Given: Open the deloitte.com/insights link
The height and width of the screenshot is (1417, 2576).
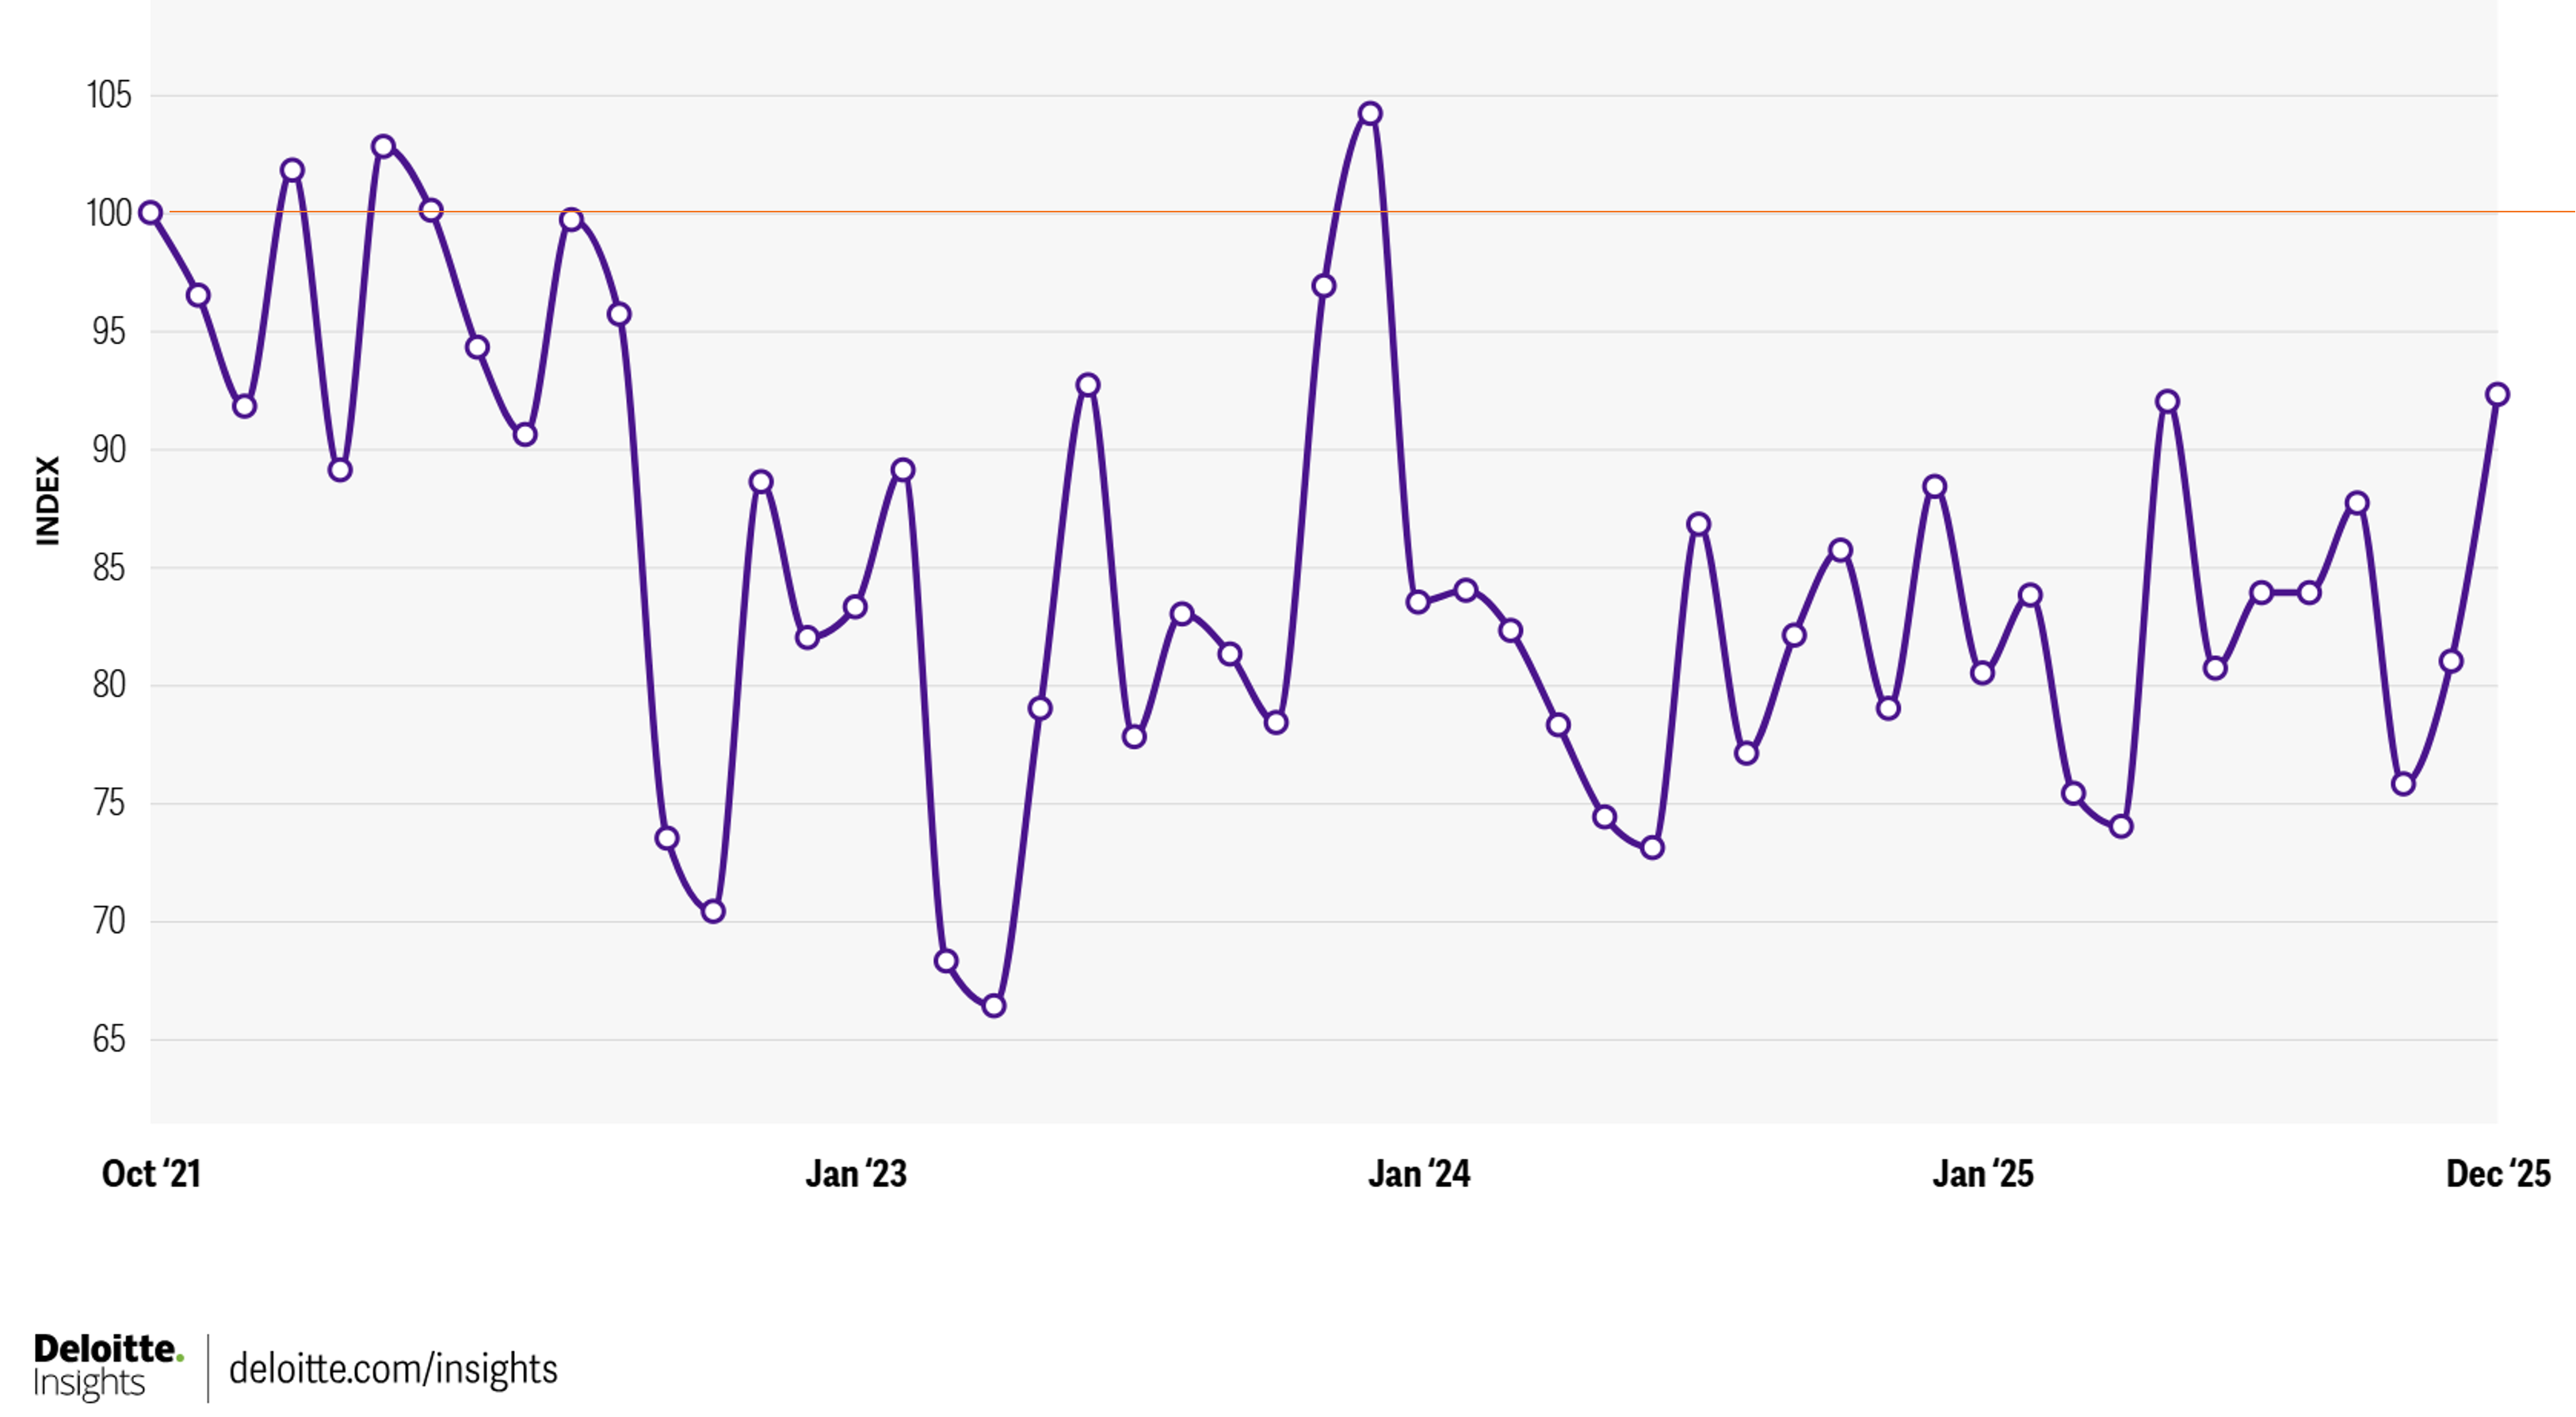Looking at the screenshot, I should pos(393,1369).
